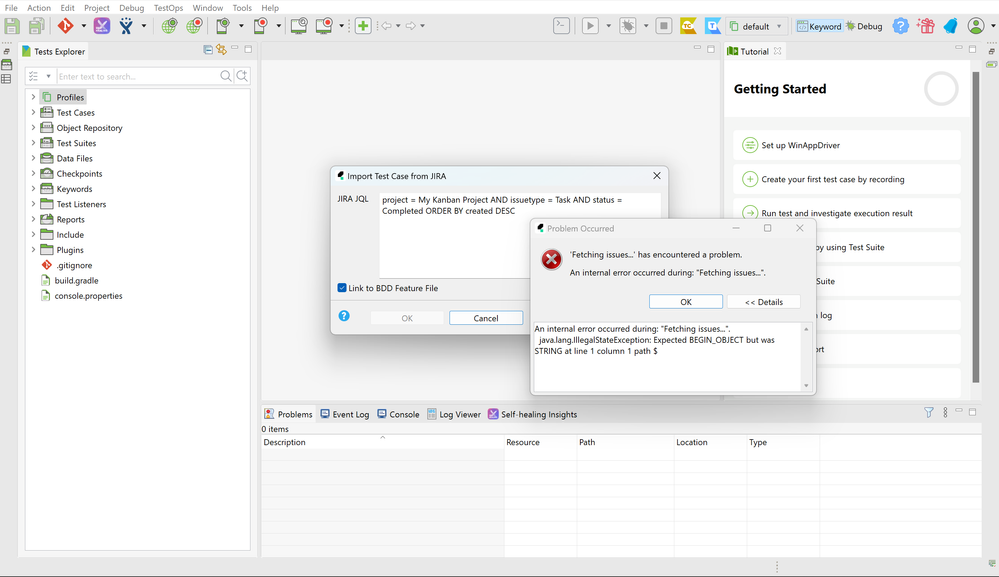This screenshot has width=999, height=577.
Task: Open the Tools menu
Action: 242,8
